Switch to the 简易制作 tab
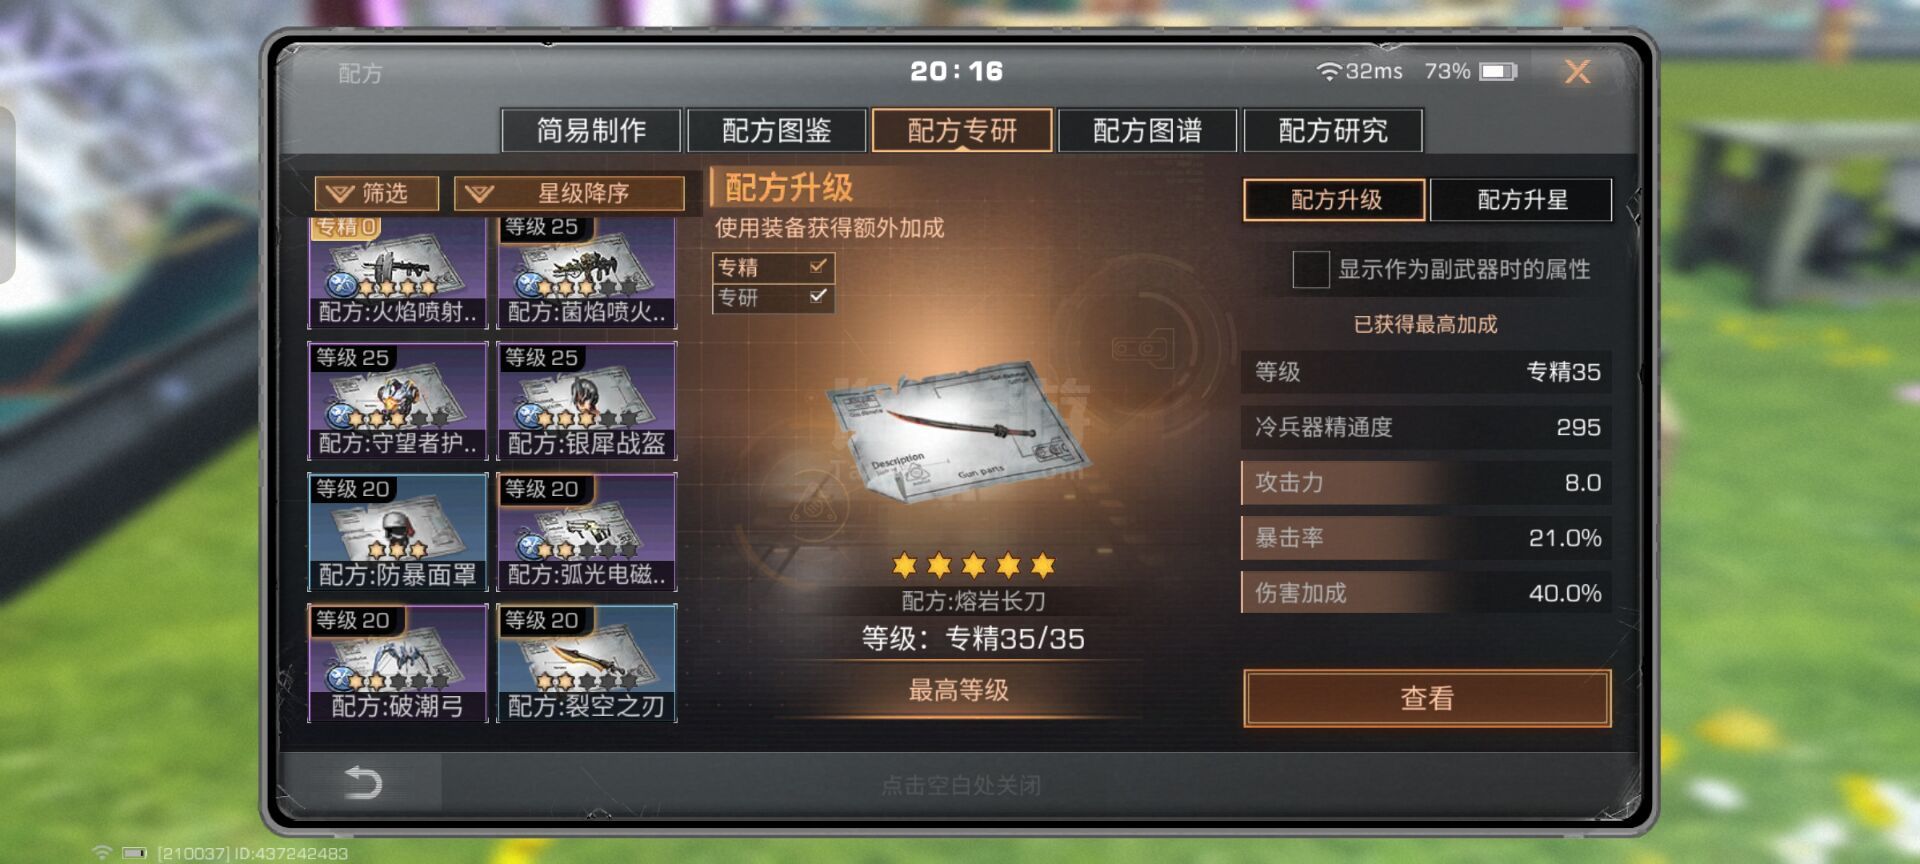The image size is (1920, 864). pos(591,130)
